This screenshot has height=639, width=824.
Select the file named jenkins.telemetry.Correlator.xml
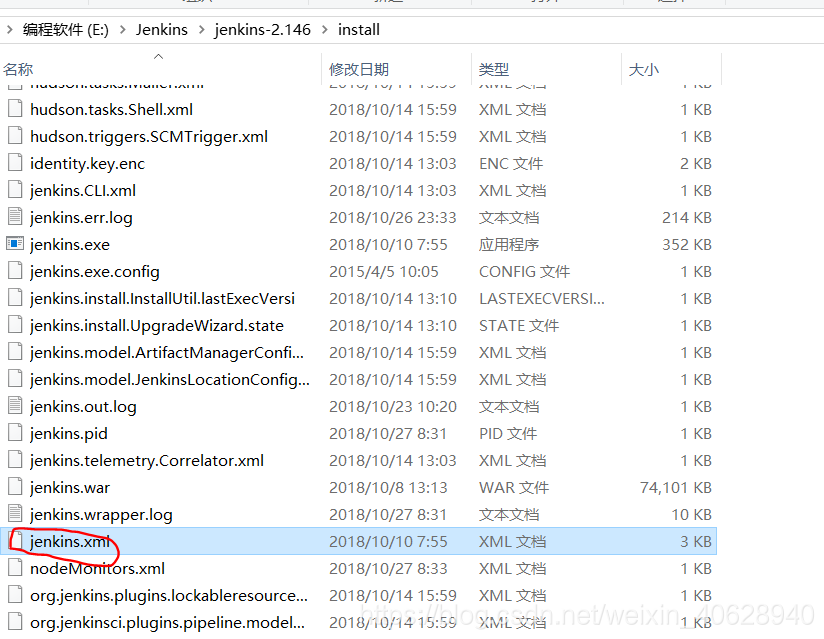[147, 460]
